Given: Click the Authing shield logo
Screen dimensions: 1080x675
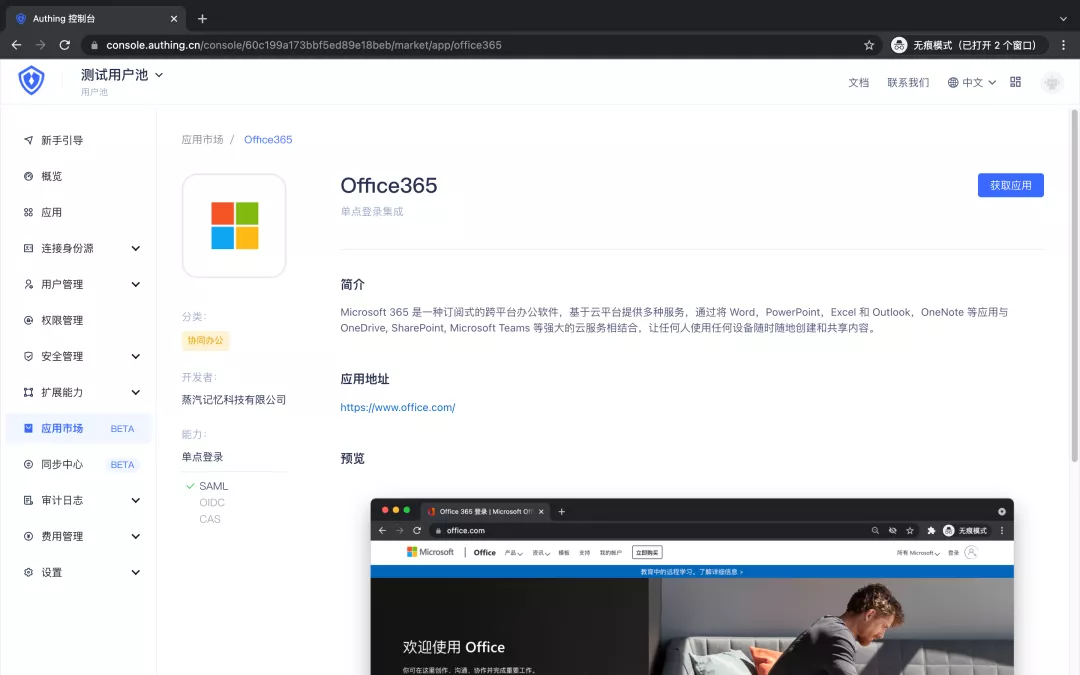Looking at the screenshot, I should pos(31,81).
